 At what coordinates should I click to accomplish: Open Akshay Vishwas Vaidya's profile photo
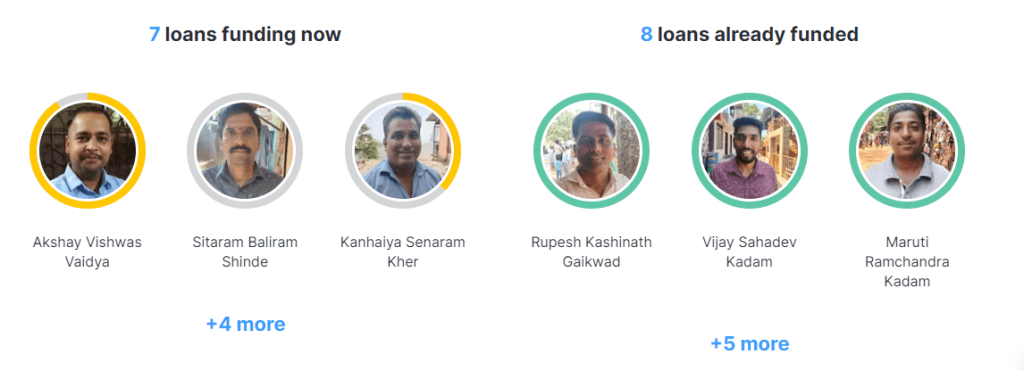pos(88,151)
